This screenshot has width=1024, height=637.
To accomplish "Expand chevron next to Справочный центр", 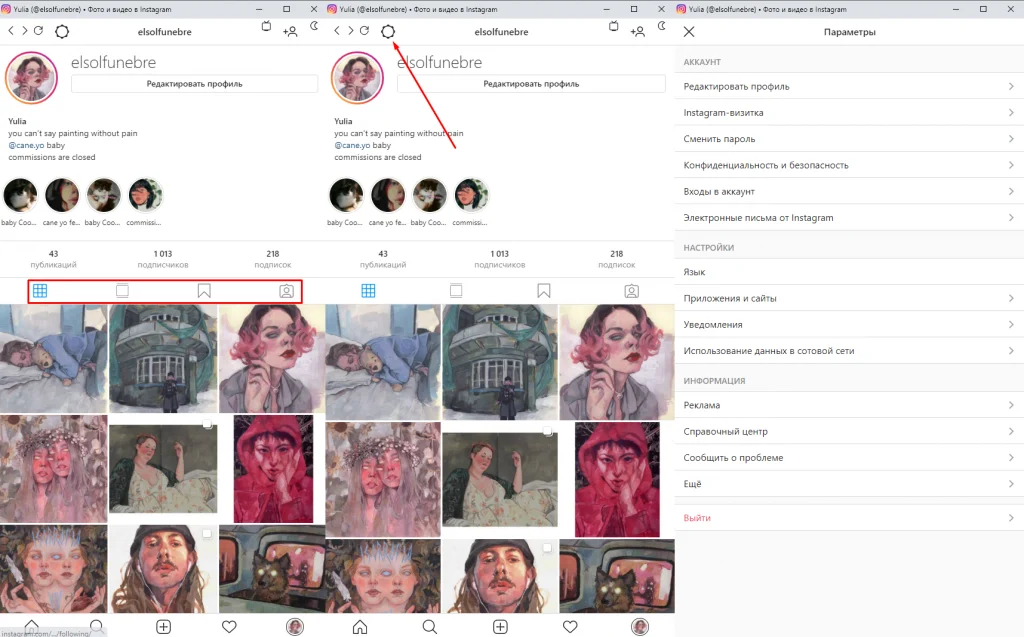I will [x=1011, y=431].
